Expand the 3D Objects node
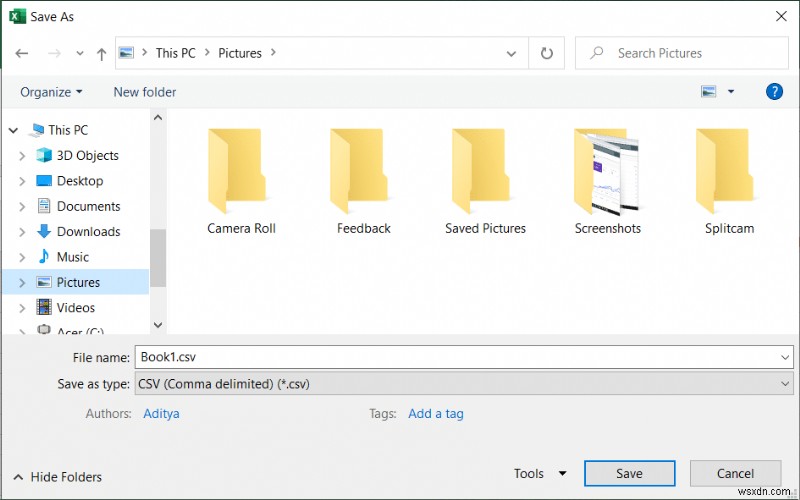 22,156
